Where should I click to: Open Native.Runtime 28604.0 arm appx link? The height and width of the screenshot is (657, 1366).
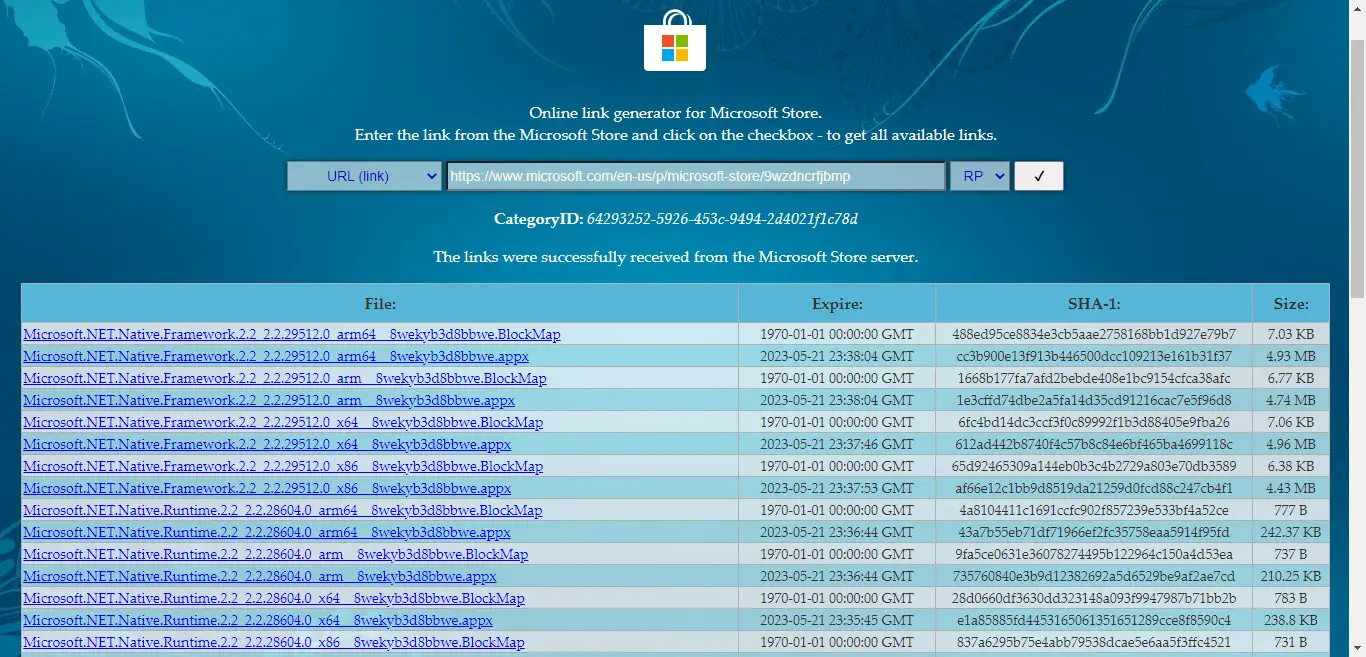(260, 576)
